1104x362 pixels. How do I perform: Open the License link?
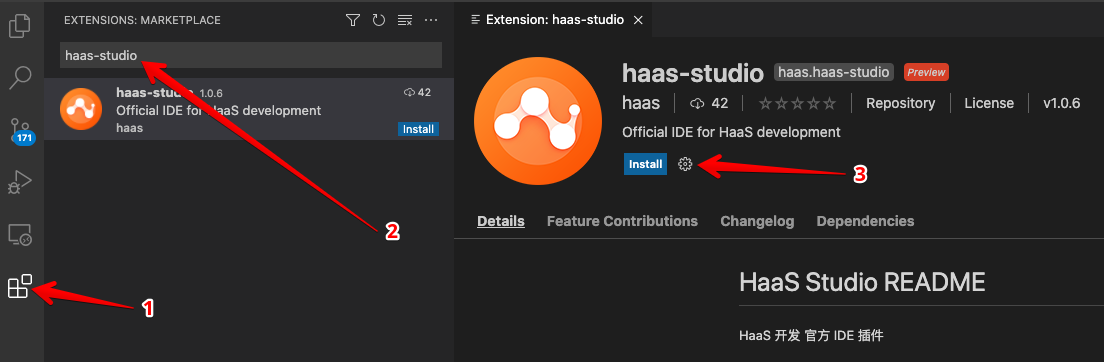[x=989, y=104]
